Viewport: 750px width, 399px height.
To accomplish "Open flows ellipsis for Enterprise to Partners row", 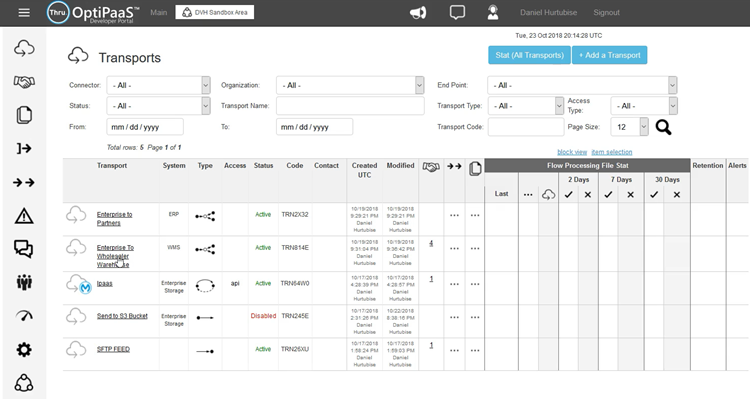I will coord(454,215).
